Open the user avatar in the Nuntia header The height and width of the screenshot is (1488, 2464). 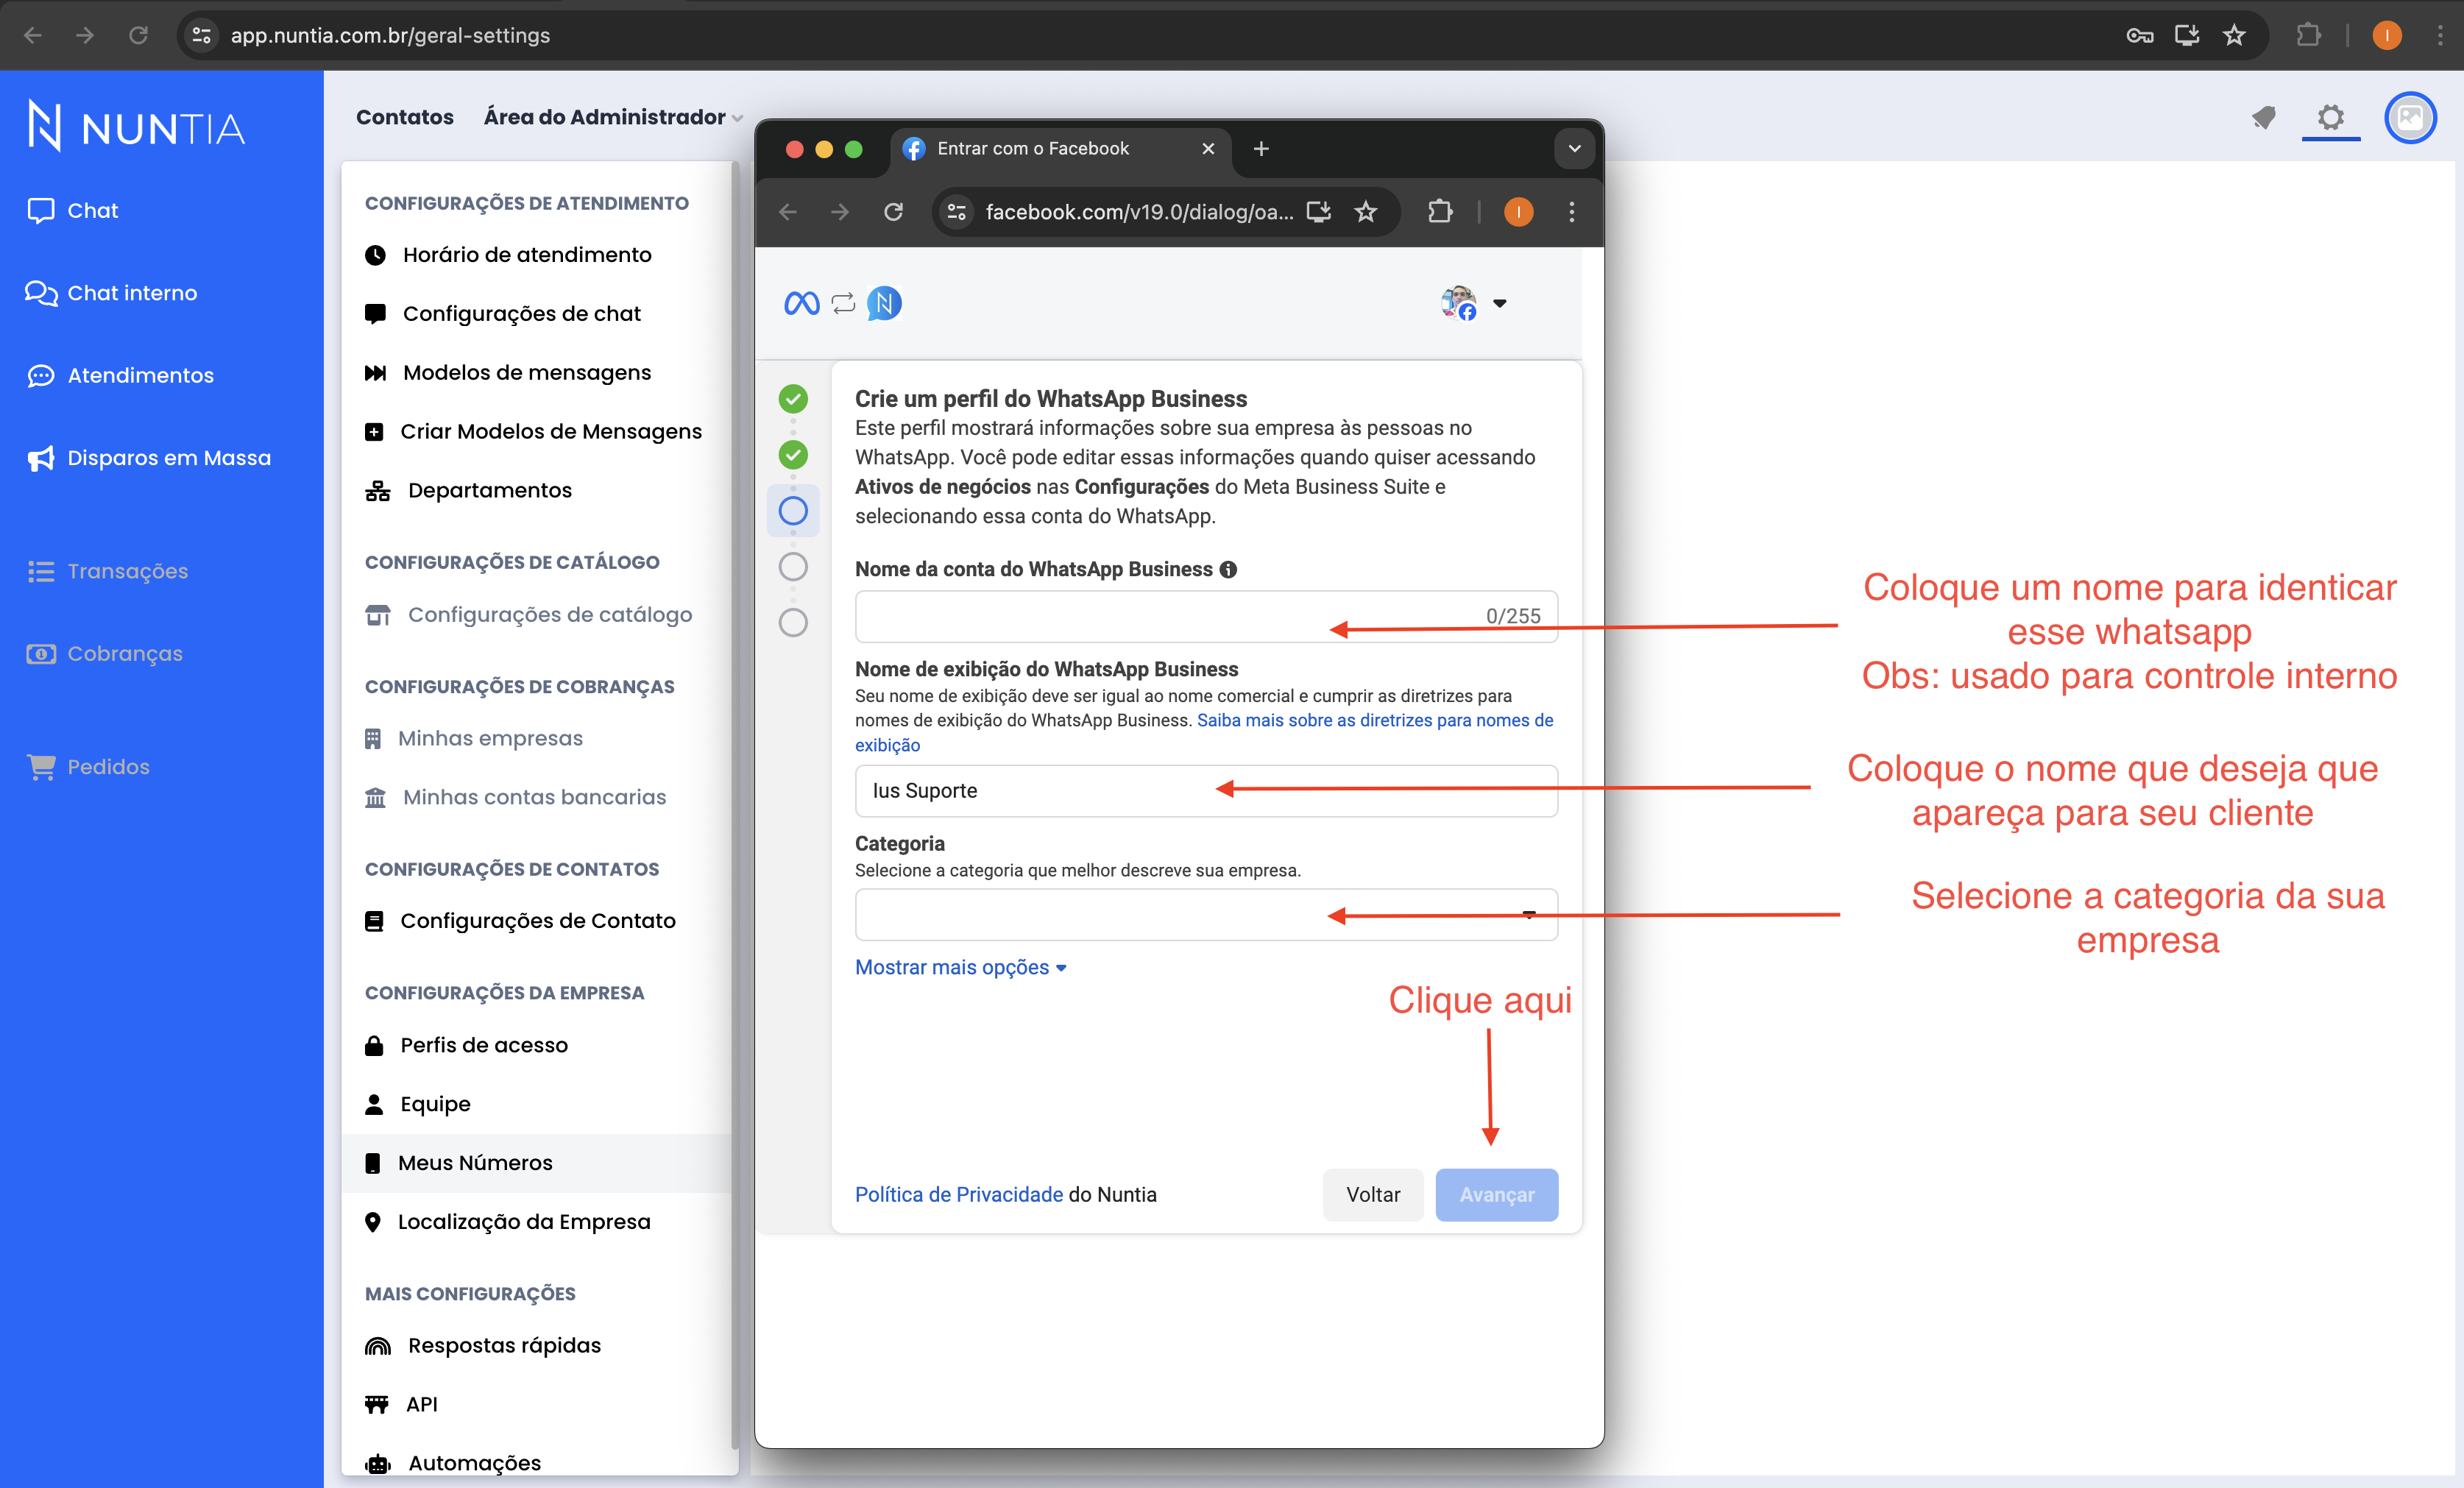point(2410,118)
